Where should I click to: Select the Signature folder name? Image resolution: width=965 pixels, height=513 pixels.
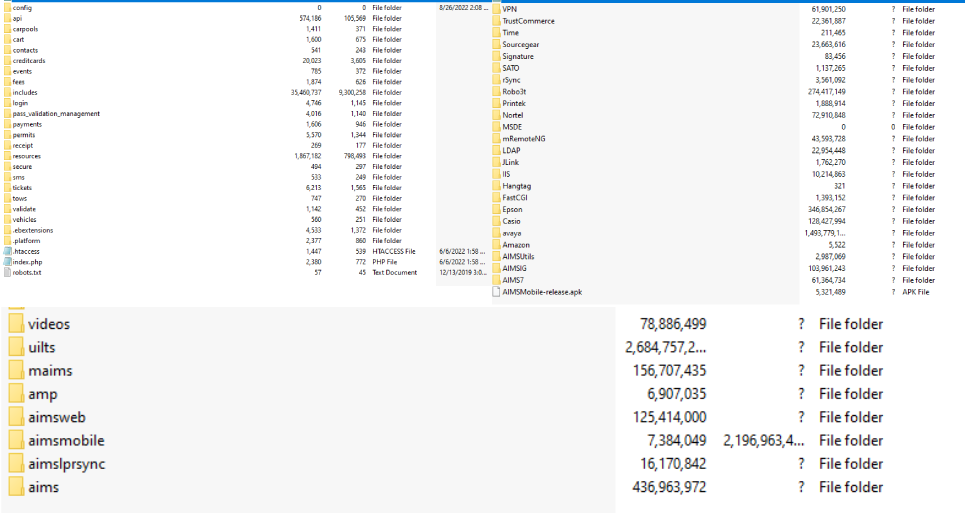(x=518, y=56)
